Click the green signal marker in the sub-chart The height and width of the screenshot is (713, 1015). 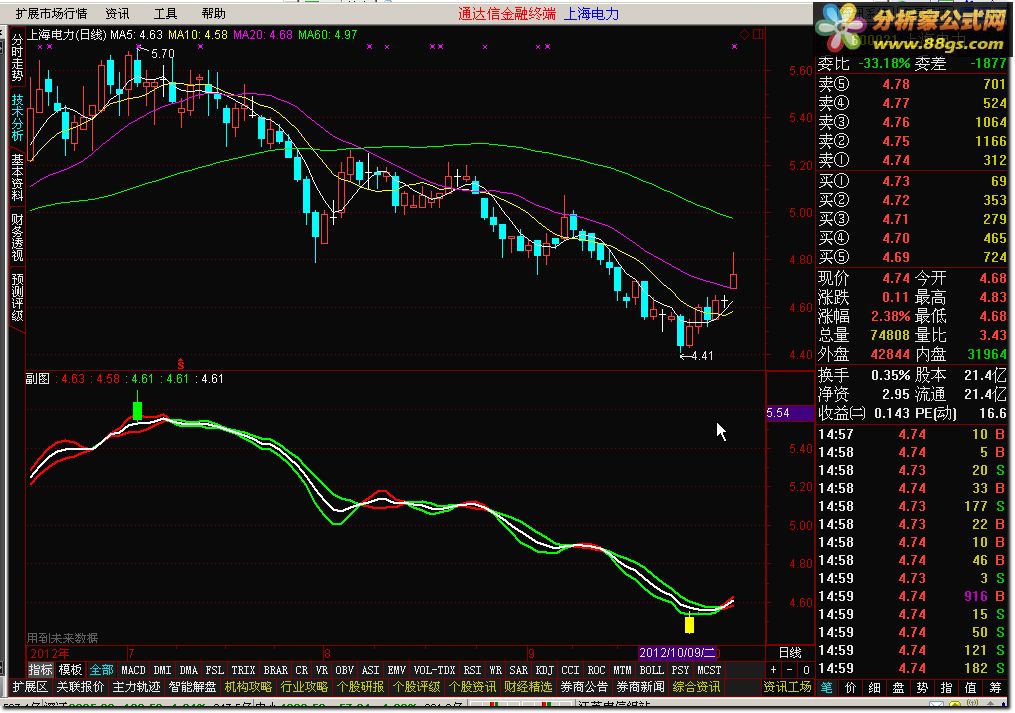137,411
